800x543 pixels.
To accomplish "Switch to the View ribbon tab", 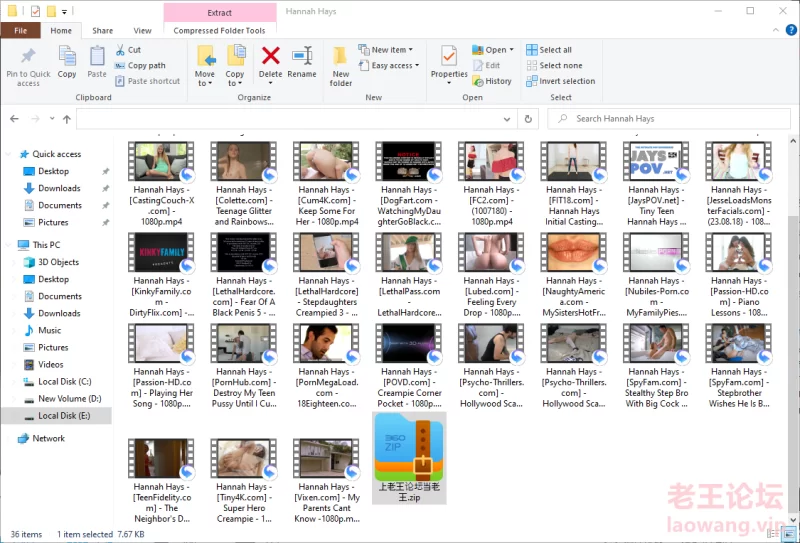I will 143,31.
